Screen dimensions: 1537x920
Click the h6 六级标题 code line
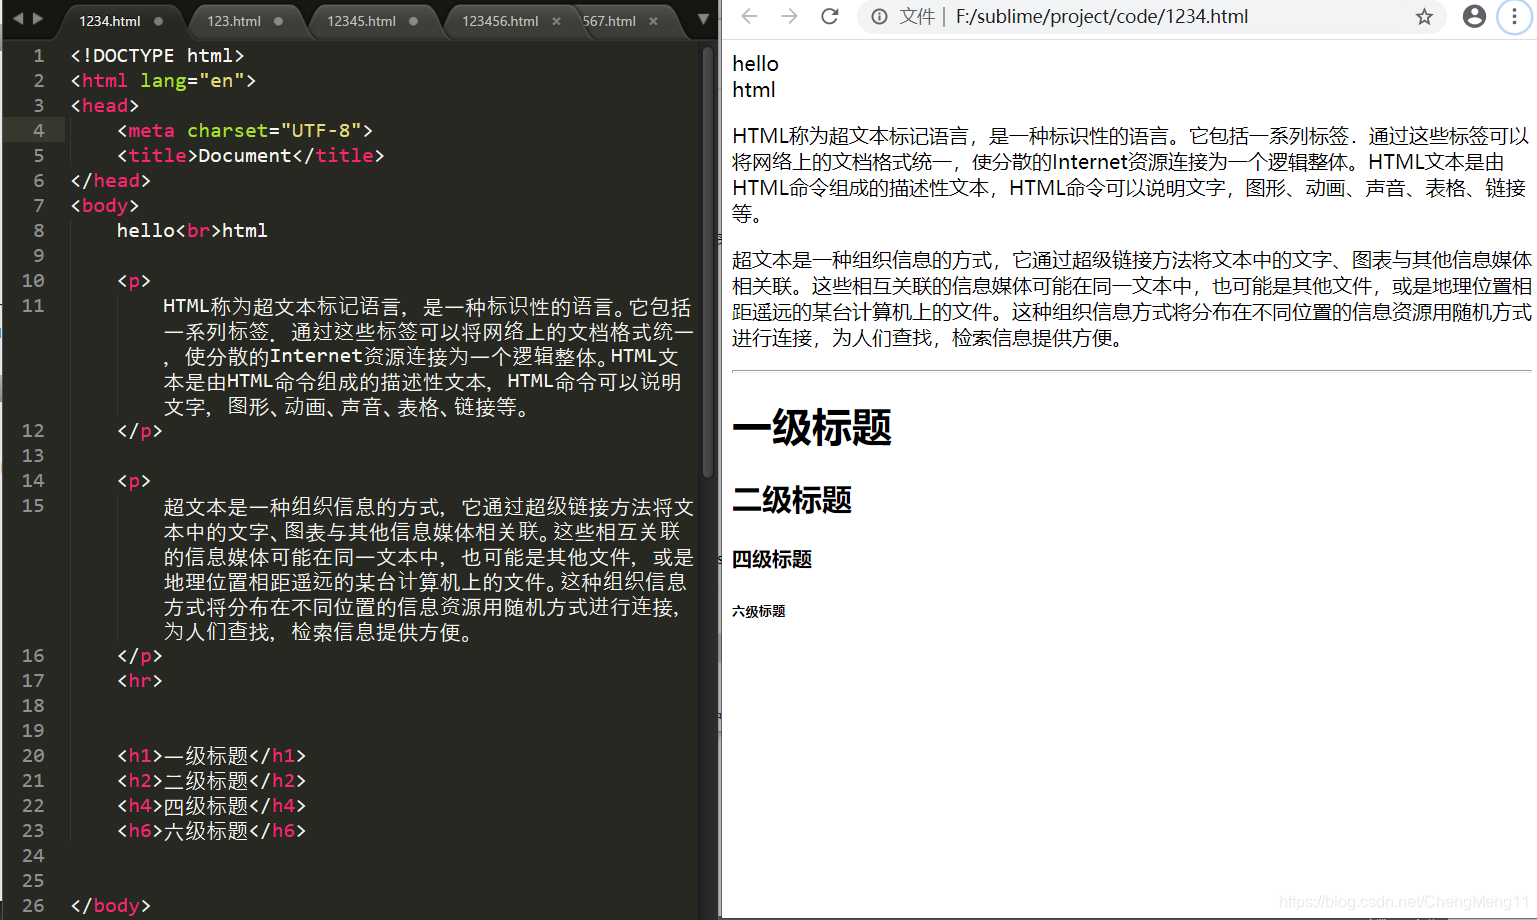(x=211, y=831)
